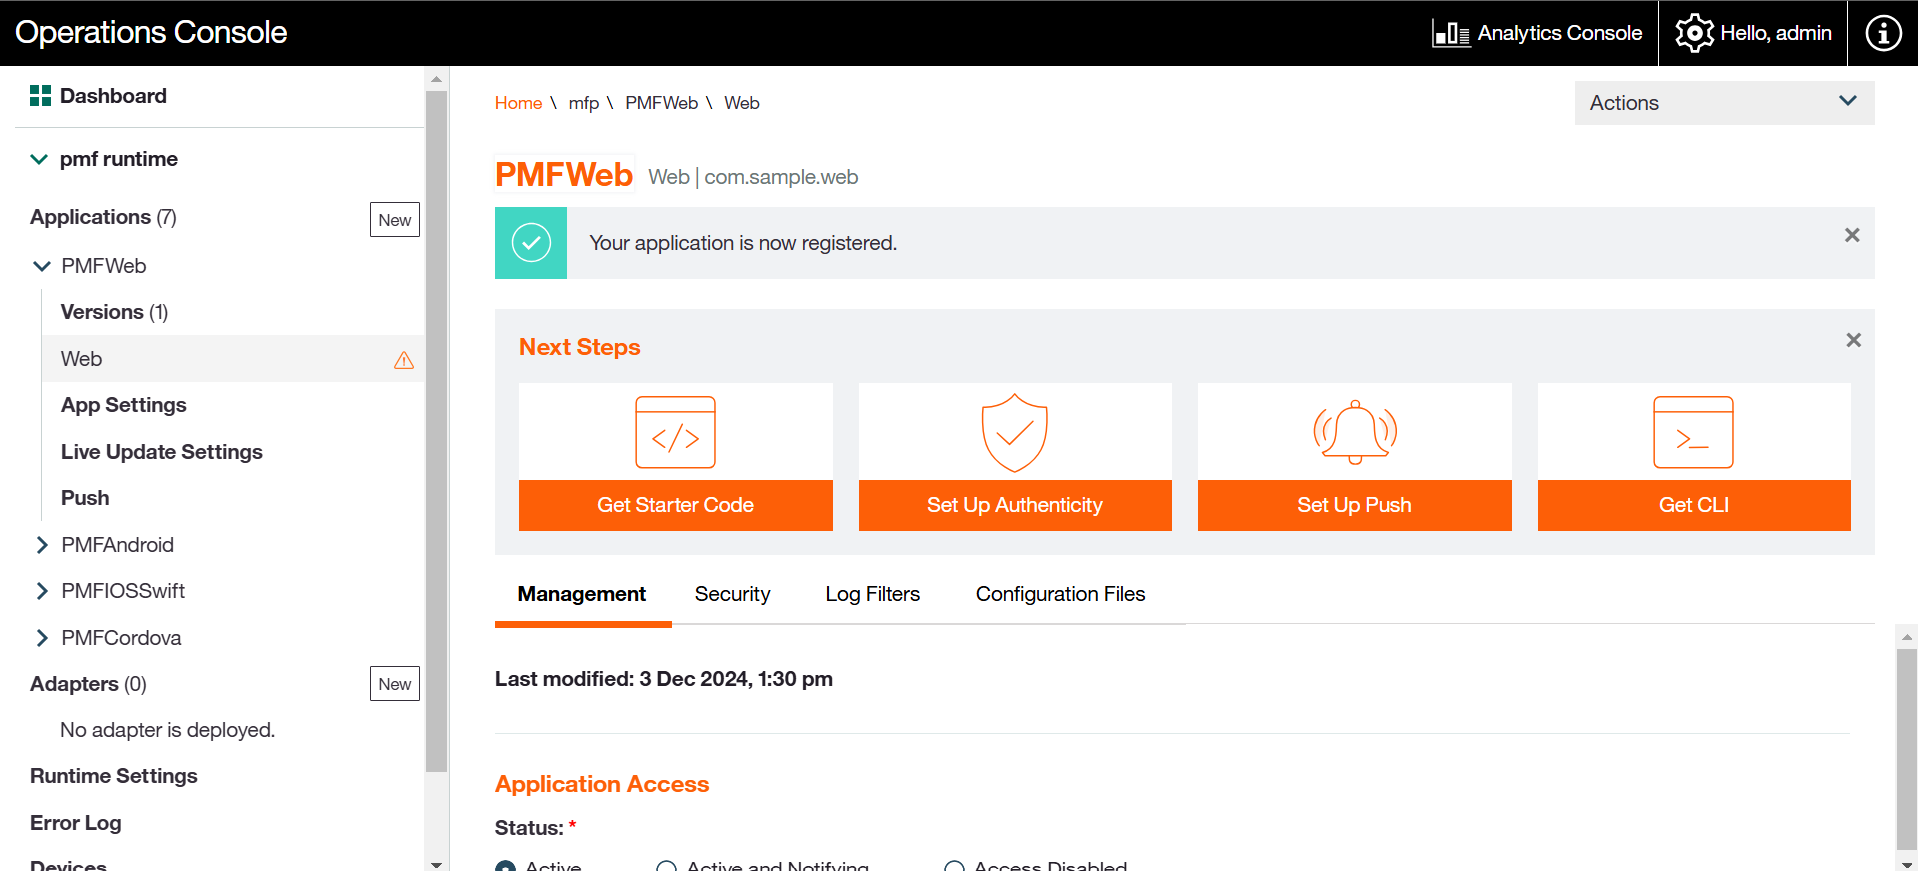Screen dimensions: 1918x871
Task: Open the admin settings gear icon
Action: click(1694, 33)
